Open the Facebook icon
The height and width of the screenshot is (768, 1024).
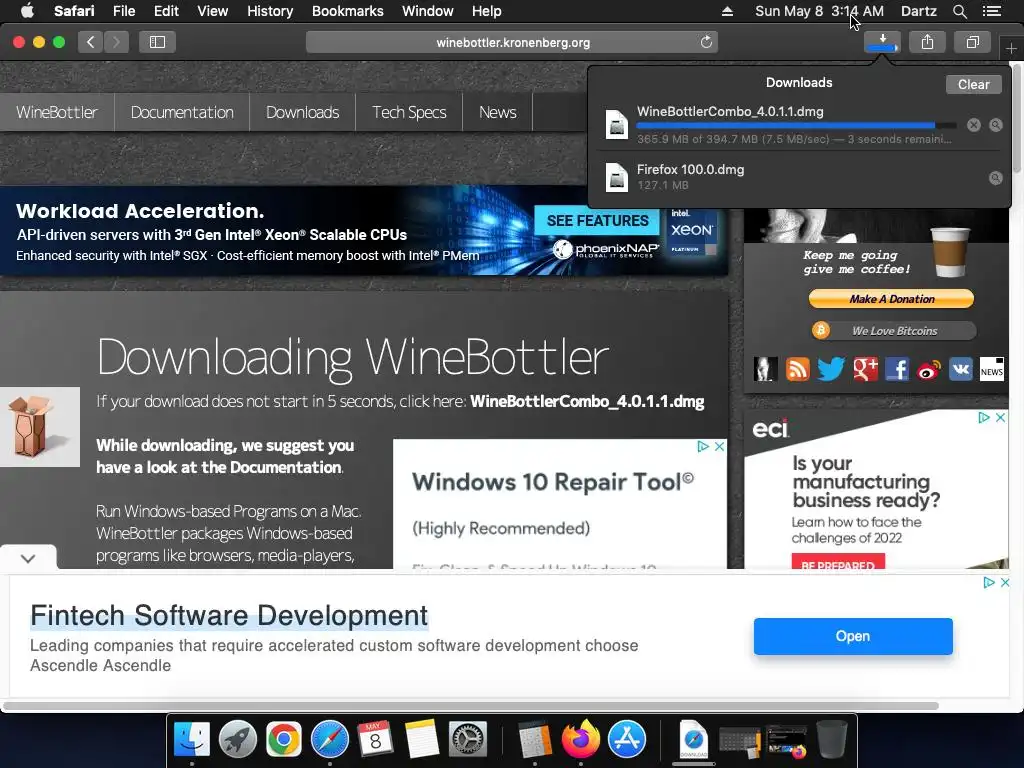click(897, 369)
